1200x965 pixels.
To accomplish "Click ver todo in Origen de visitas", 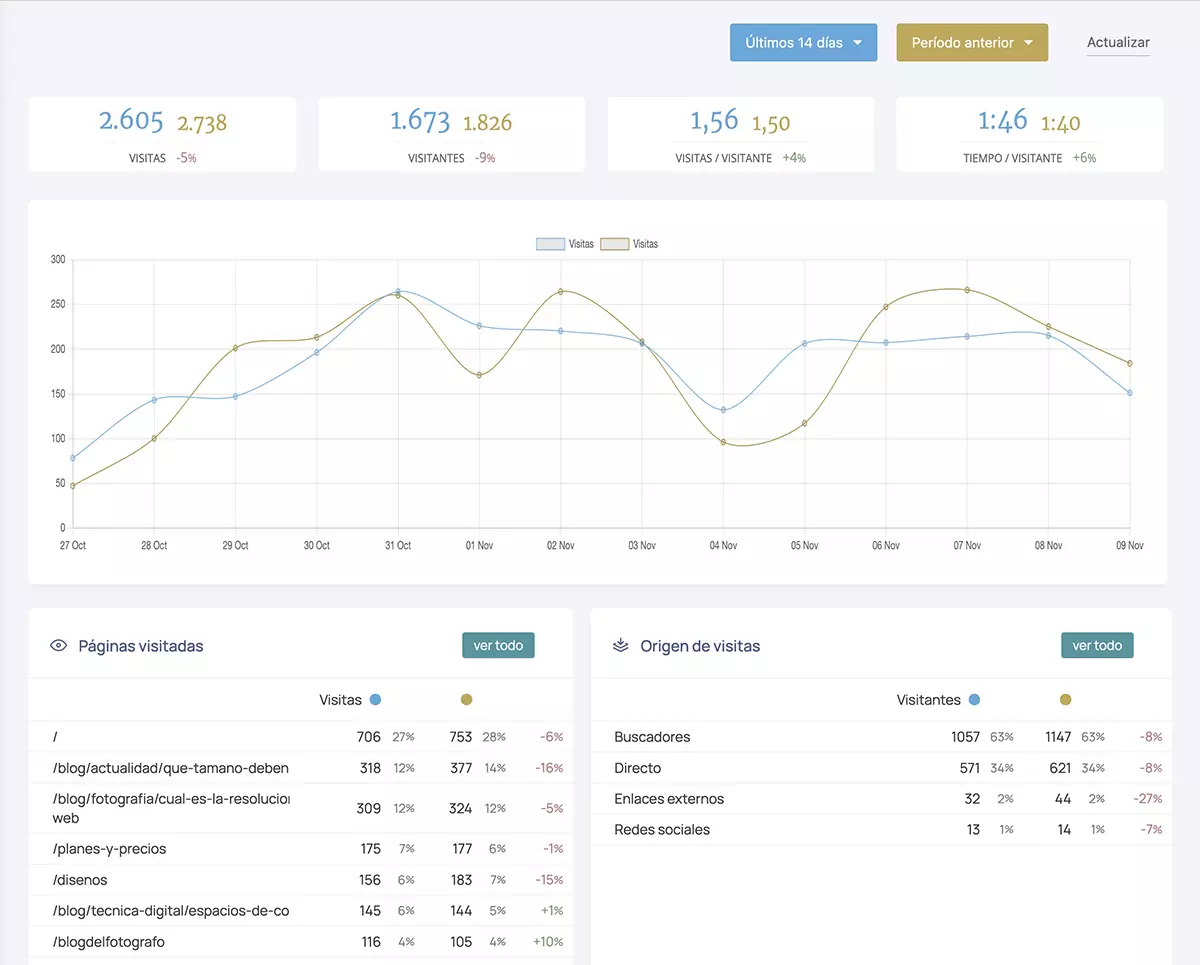I will (x=1097, y=646).
